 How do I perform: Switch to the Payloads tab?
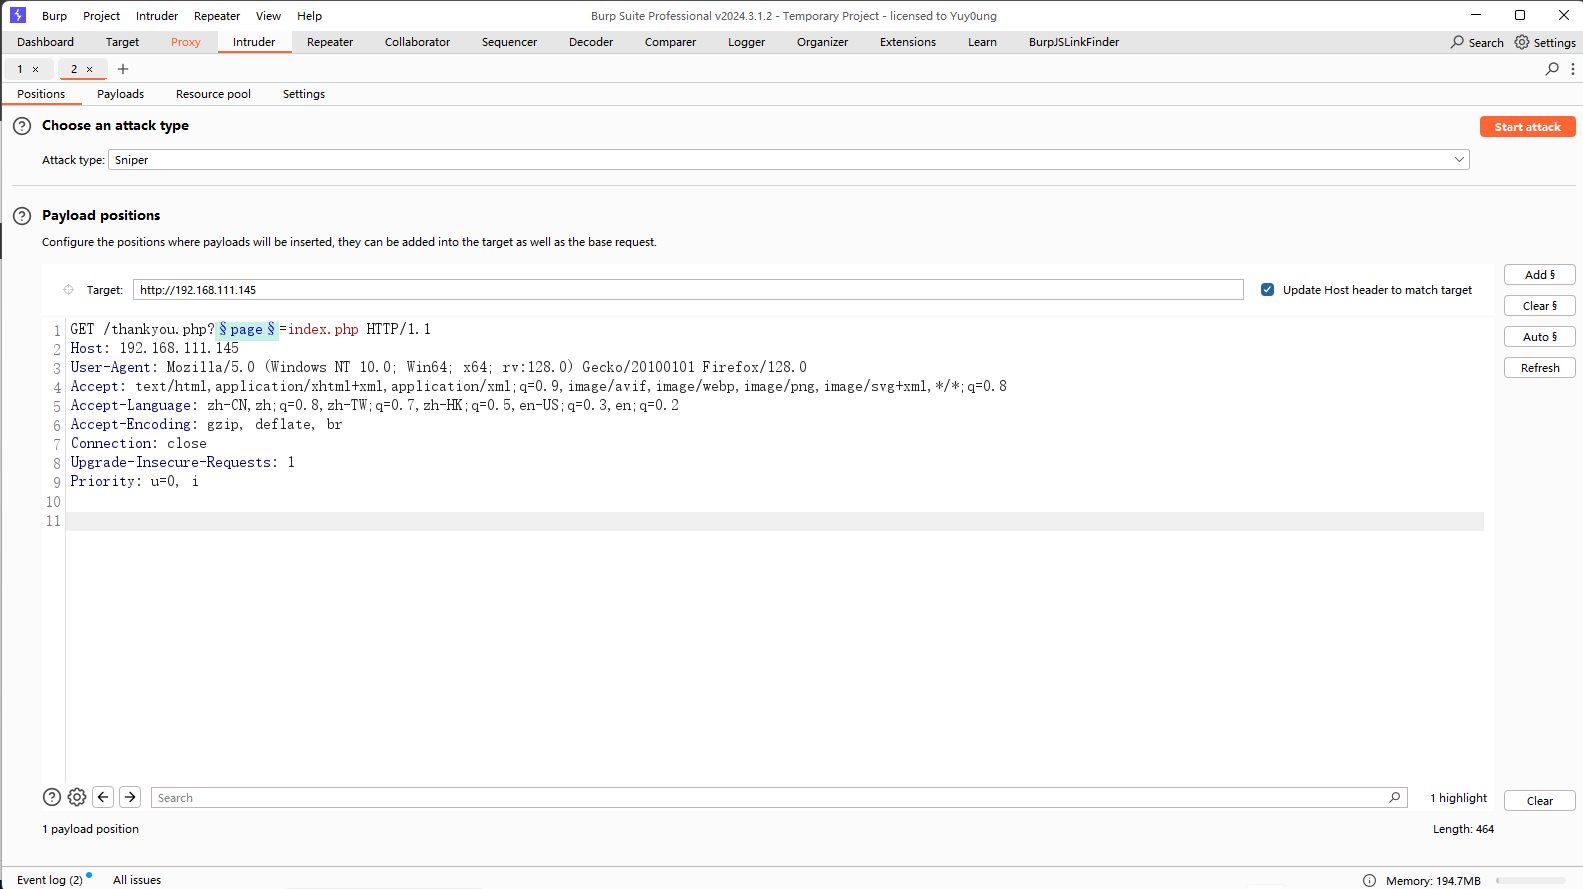120,94
